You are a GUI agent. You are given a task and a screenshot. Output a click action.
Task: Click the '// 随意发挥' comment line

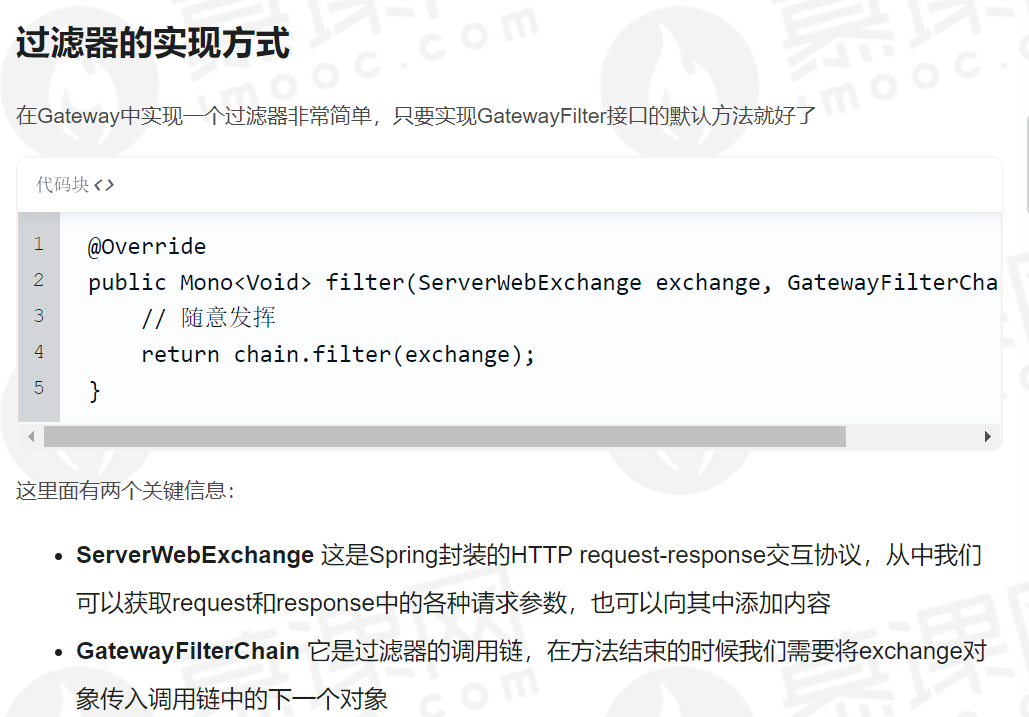[x=208, y=318]
